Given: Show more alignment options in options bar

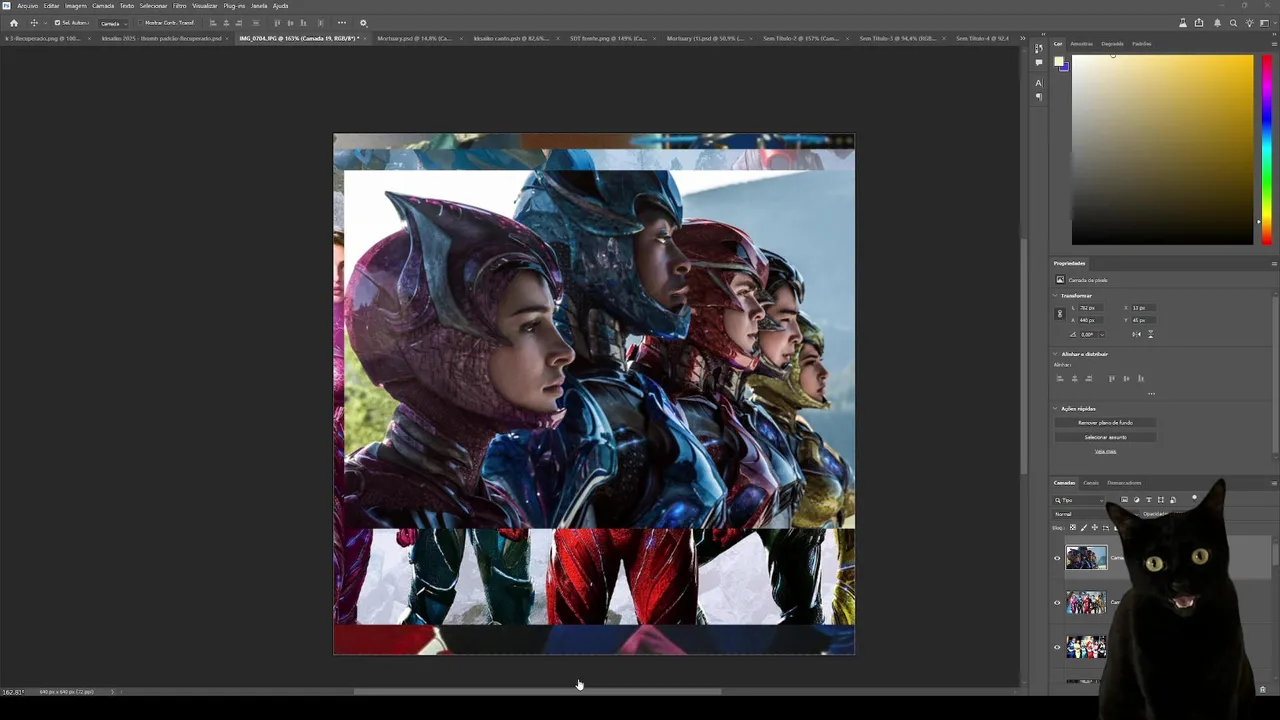Looking at the screenshot, I should pyautogui.click(x=342, y=23).
